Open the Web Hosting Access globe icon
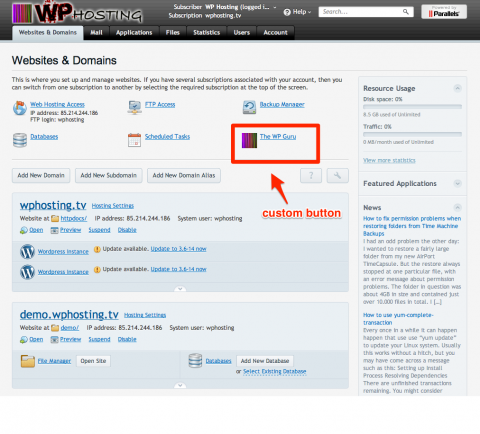The height and width of the screenshot is (434, 480). click(x=20, y=108)
